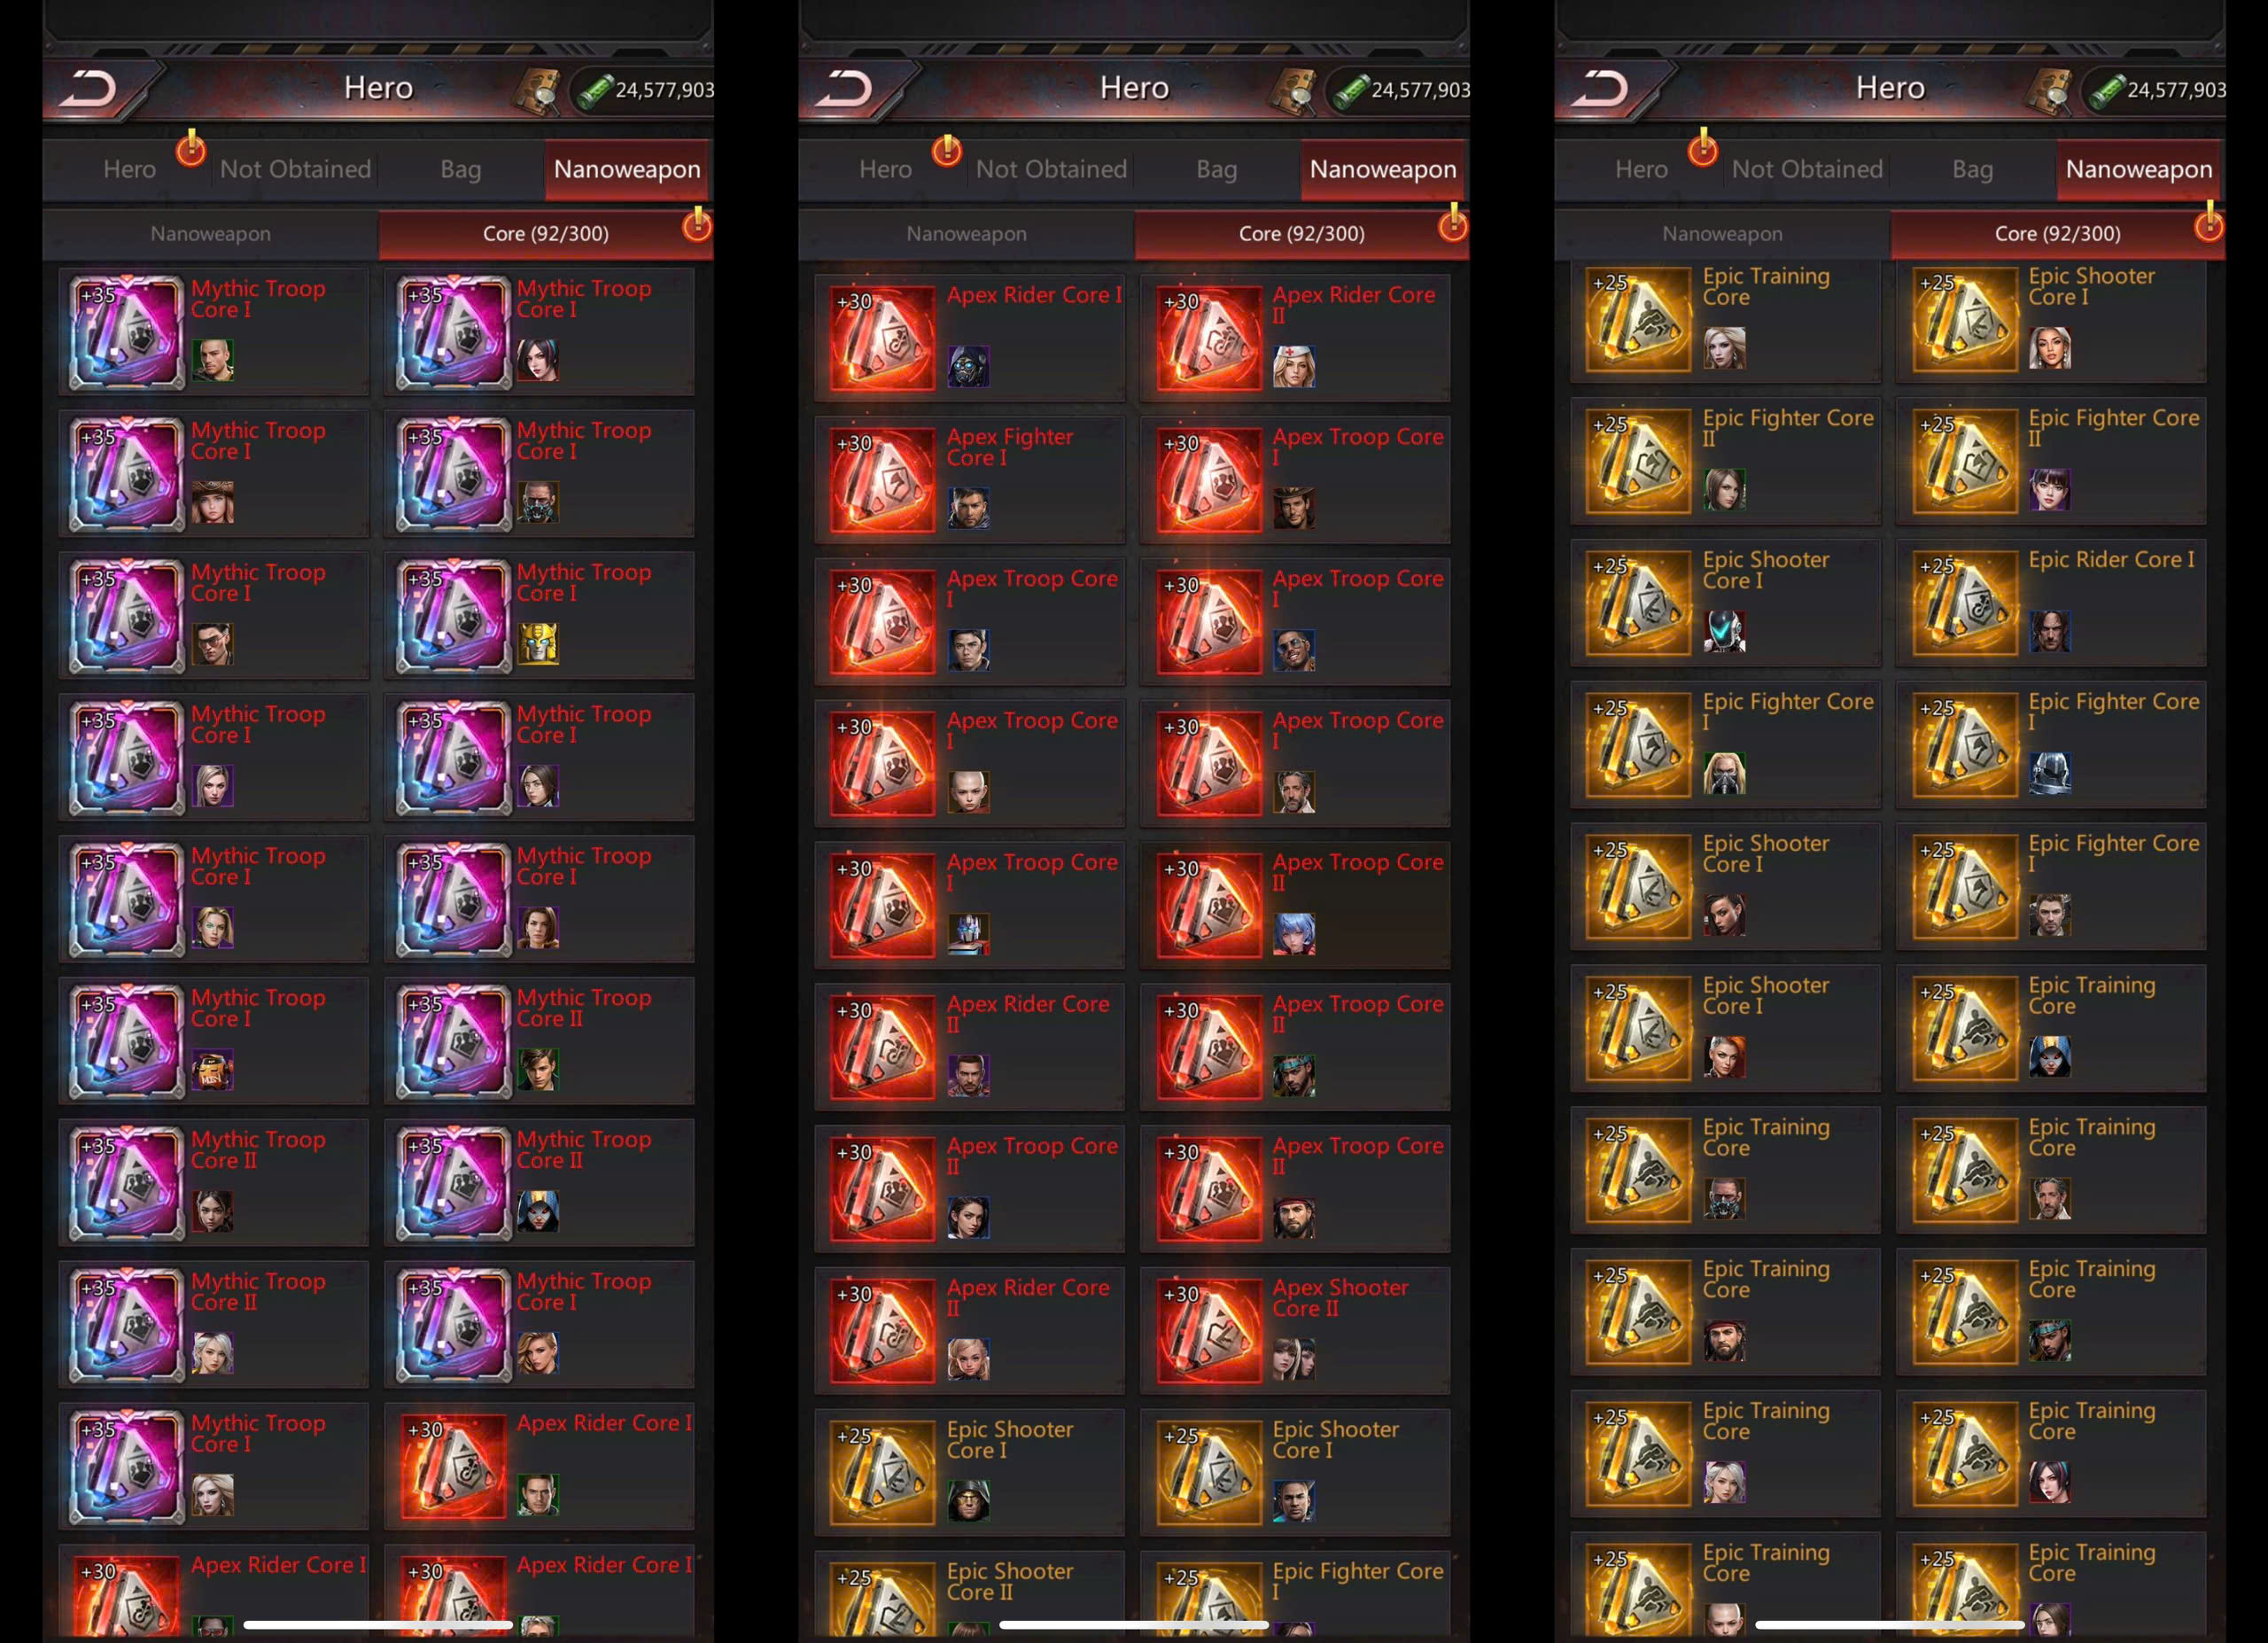
Task: Select top-left Epic Training Core in right screen
Action: [1725, 321]
